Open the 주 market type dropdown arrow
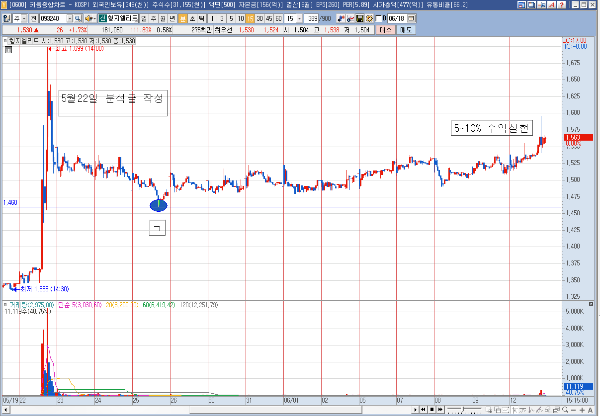The width and height of the screenshot is (600, 418). (x=24, y=18)
